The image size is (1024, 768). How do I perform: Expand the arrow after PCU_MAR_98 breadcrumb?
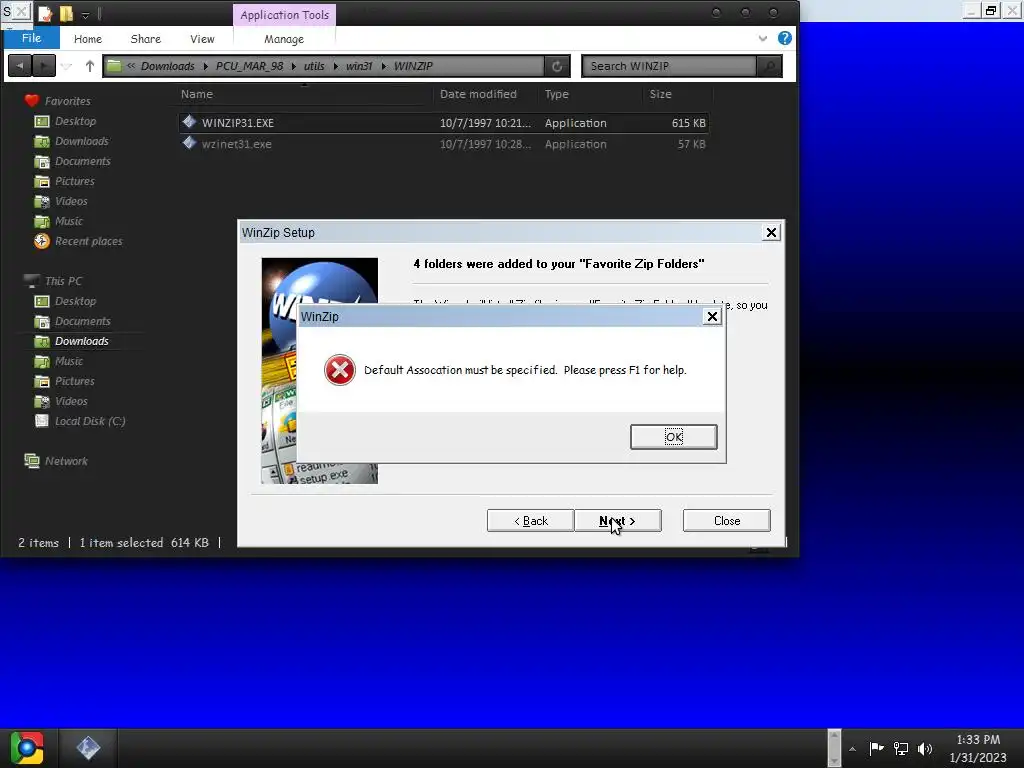tap(294, 66)
